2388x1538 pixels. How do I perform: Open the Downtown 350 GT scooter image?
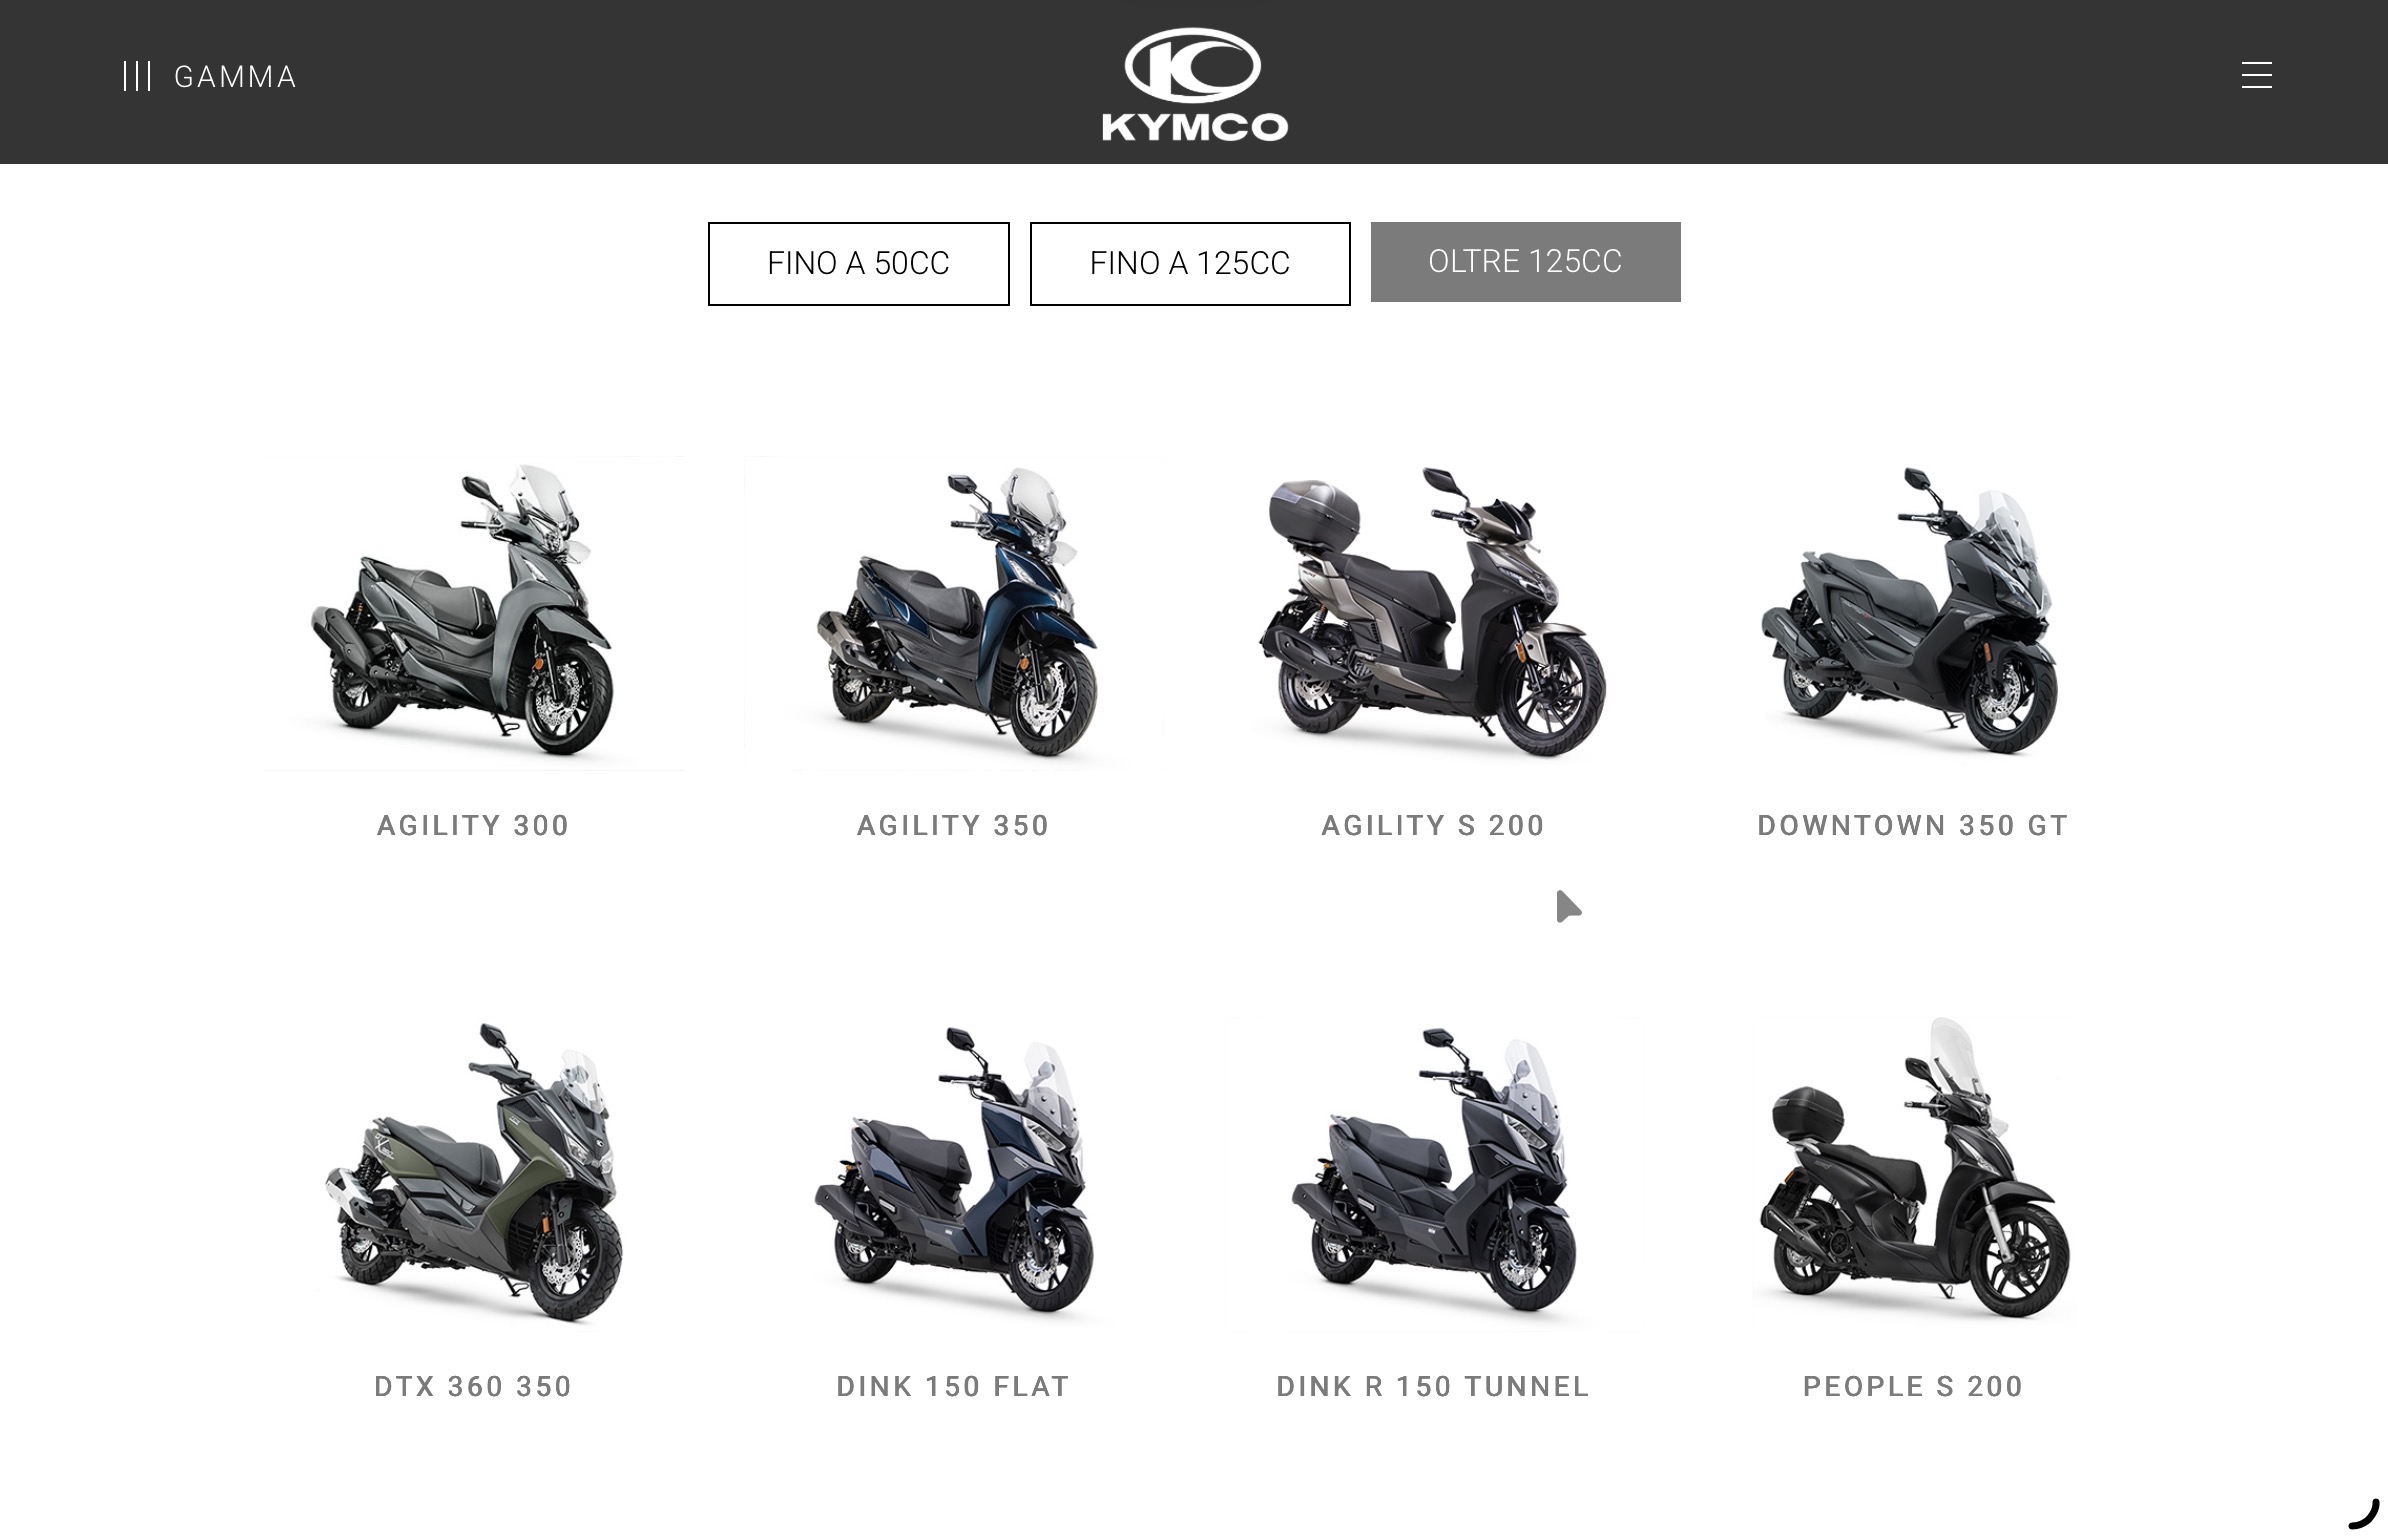point(1912,612)
